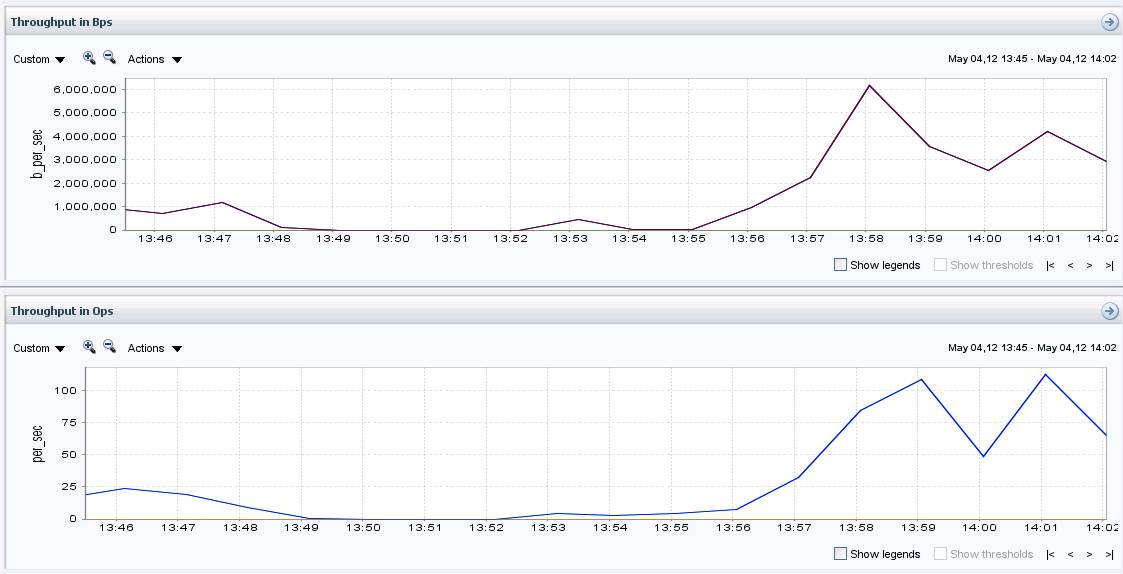Image resolution: width=1123 pixels, height=574 pixels.
Task: Step forward in Ops chart time range
Action: coord(1090,554)
